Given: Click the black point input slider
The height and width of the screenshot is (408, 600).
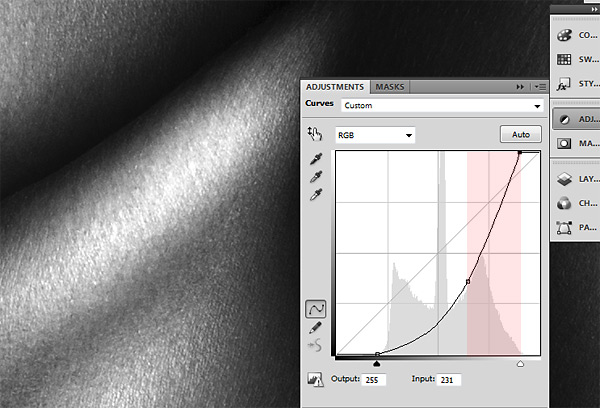Looking at the screenshot, I should click(x=377, y=364).
